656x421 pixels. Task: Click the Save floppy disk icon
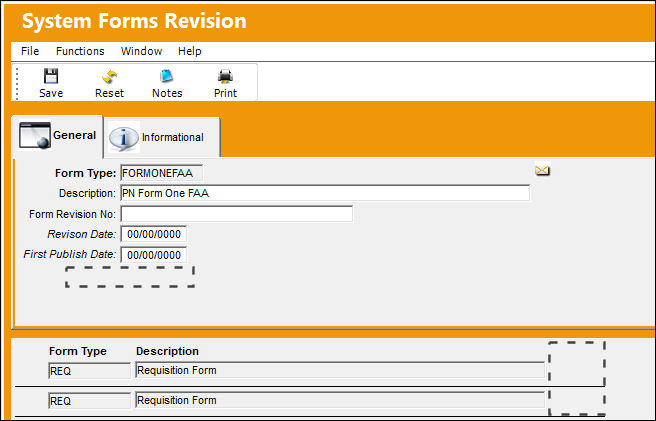(51, 76)
